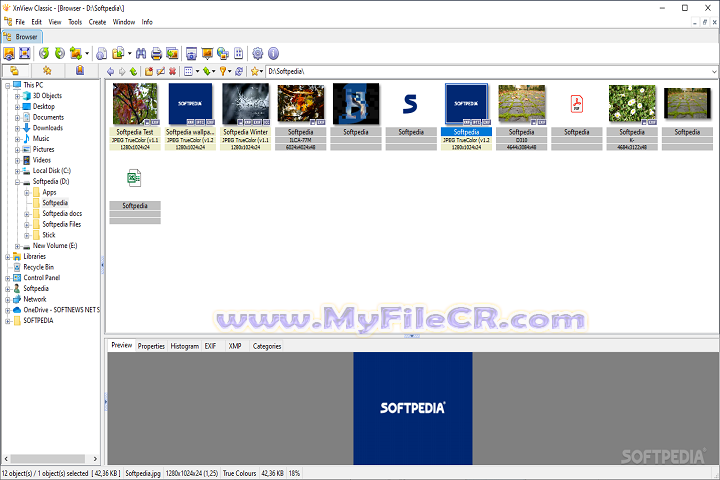Open the image viewer toolbar icon
720x480 pixels.
9,53
